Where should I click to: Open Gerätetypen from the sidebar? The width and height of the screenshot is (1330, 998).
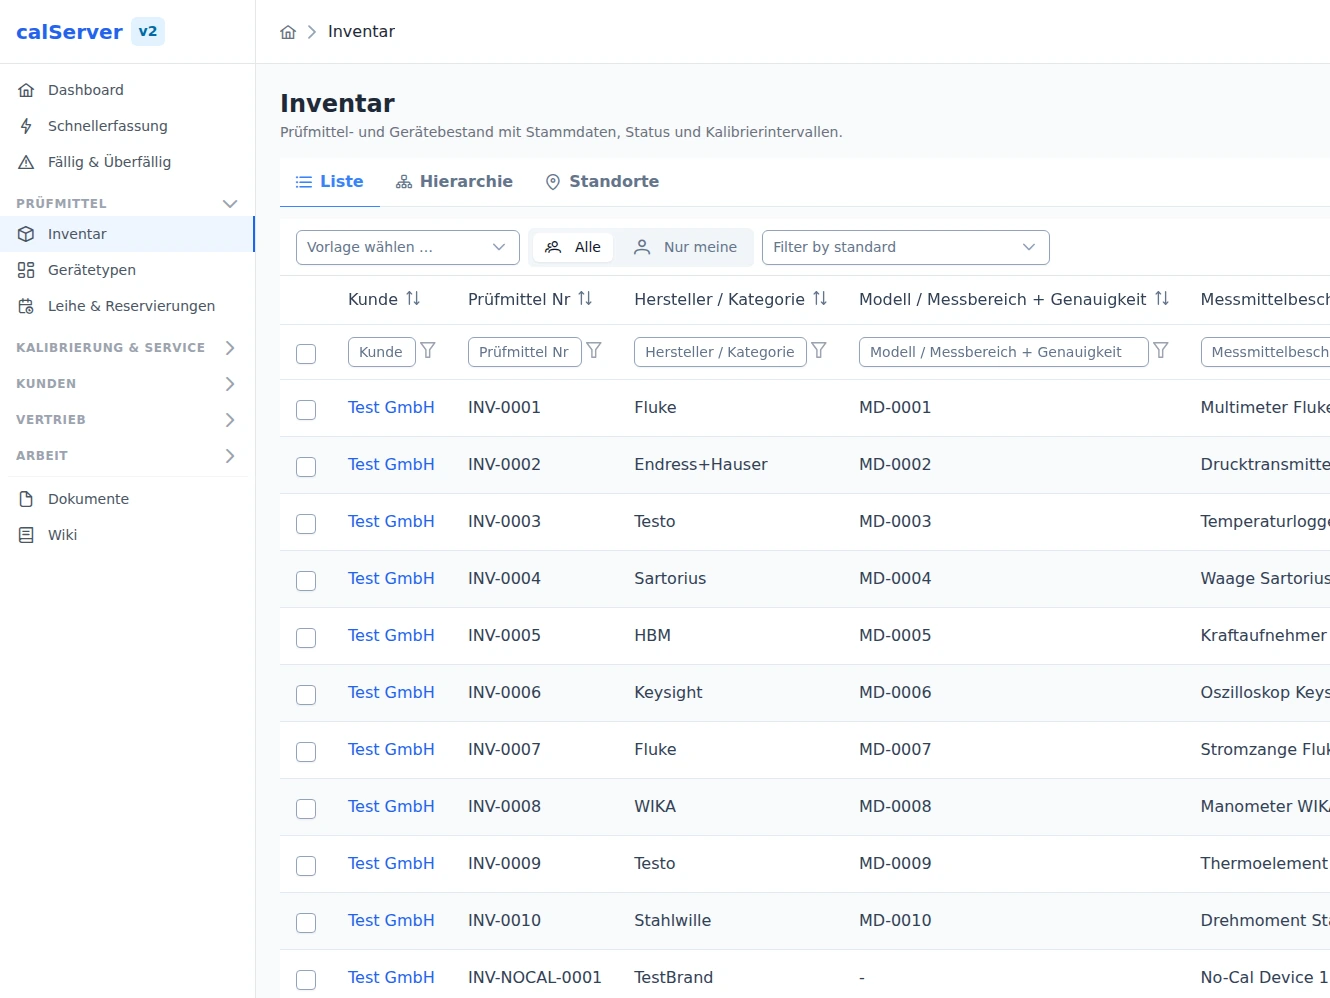point(127,270)
